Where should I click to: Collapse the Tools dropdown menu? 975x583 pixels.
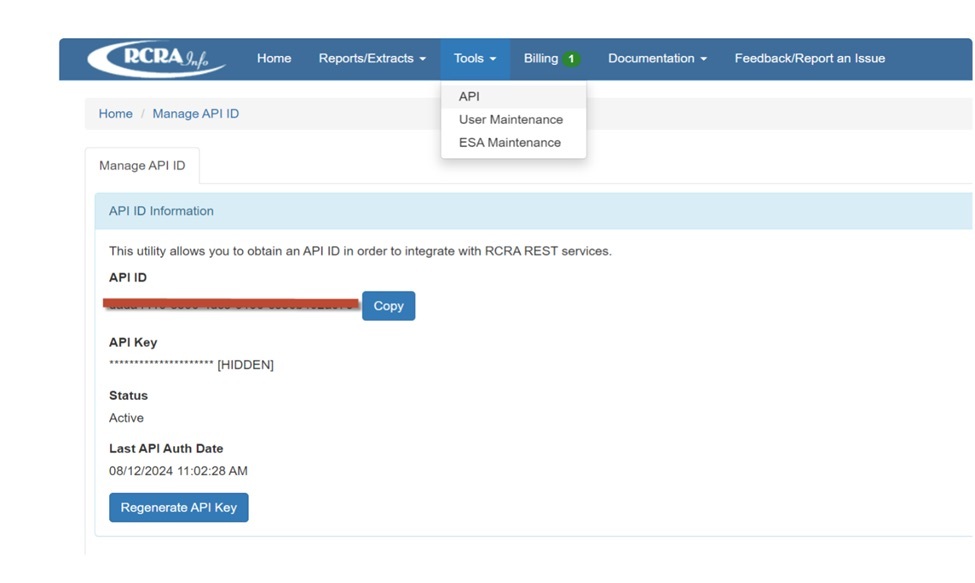(x=475, y=58)
